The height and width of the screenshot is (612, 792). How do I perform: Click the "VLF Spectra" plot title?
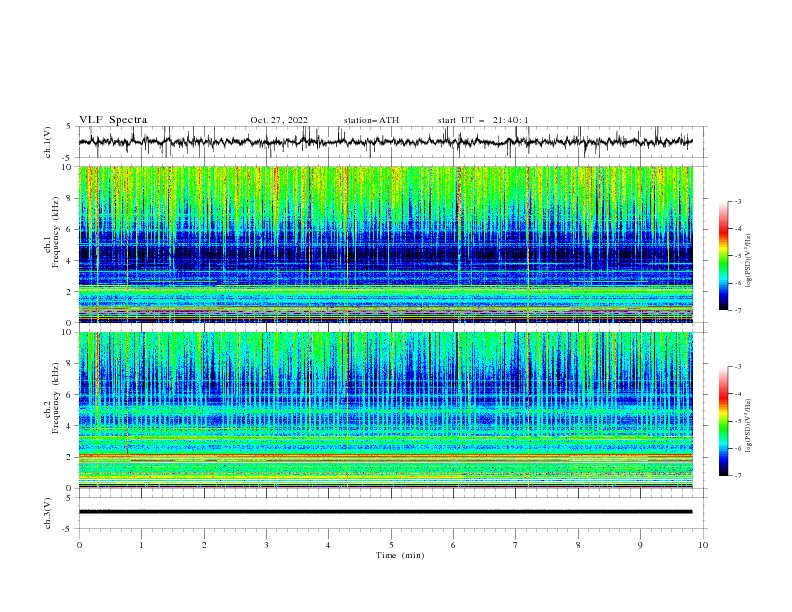coord(113,120)
